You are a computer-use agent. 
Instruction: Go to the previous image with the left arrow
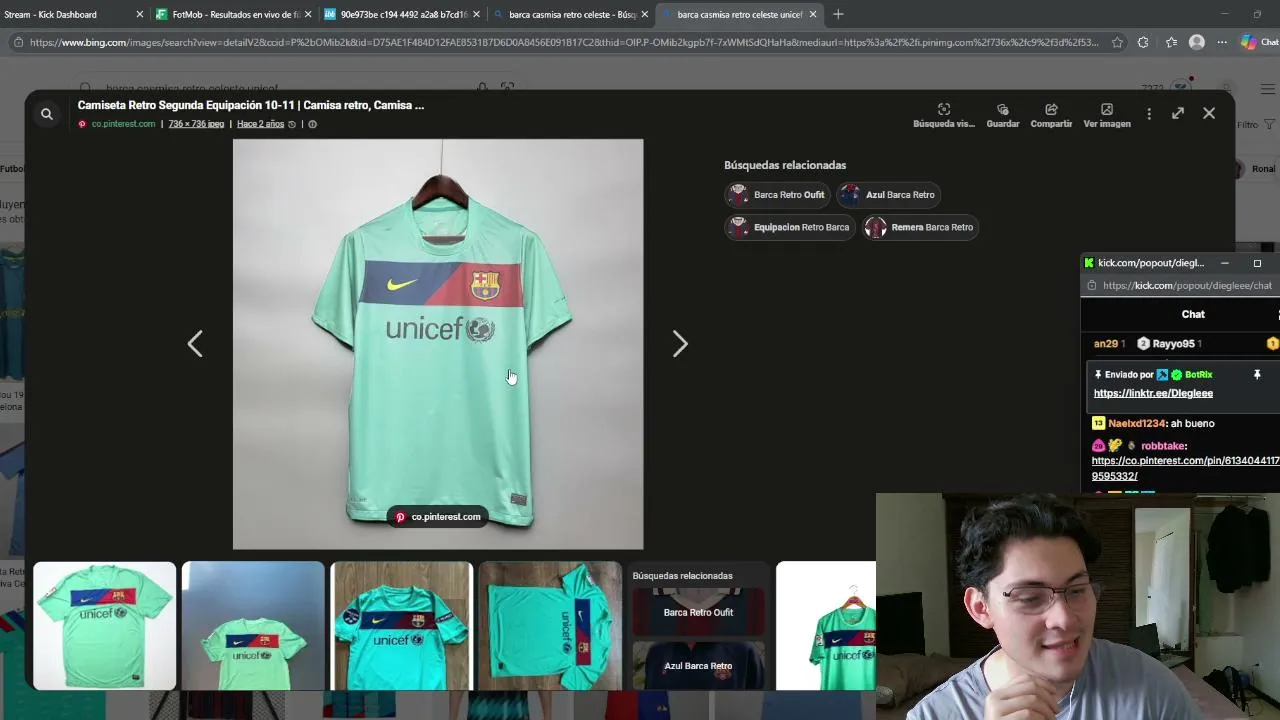[195, 344]
